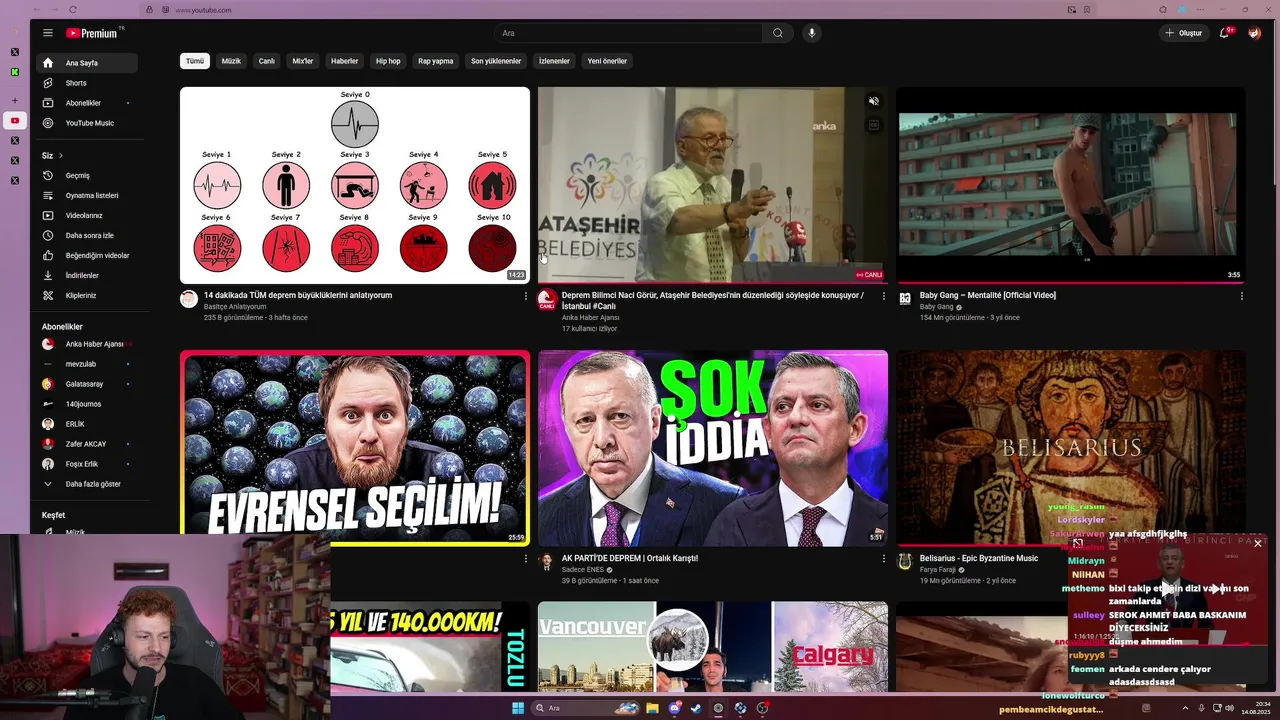Open Basitçe Anlatıyorum channel avatar
The image size is (1280, 720).
pos(189,299)
